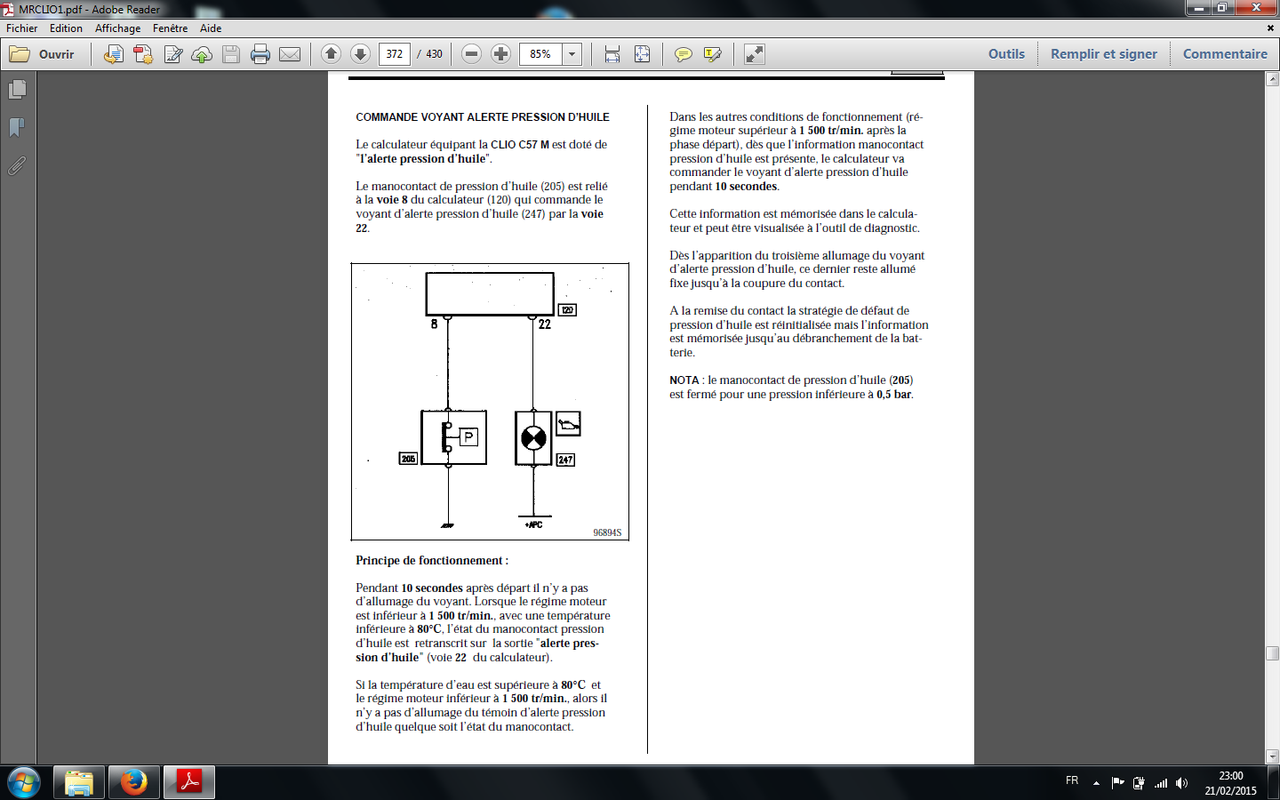Click the zoom percentage field showing 85%
1280x800 pixels.
click(541, 54)
